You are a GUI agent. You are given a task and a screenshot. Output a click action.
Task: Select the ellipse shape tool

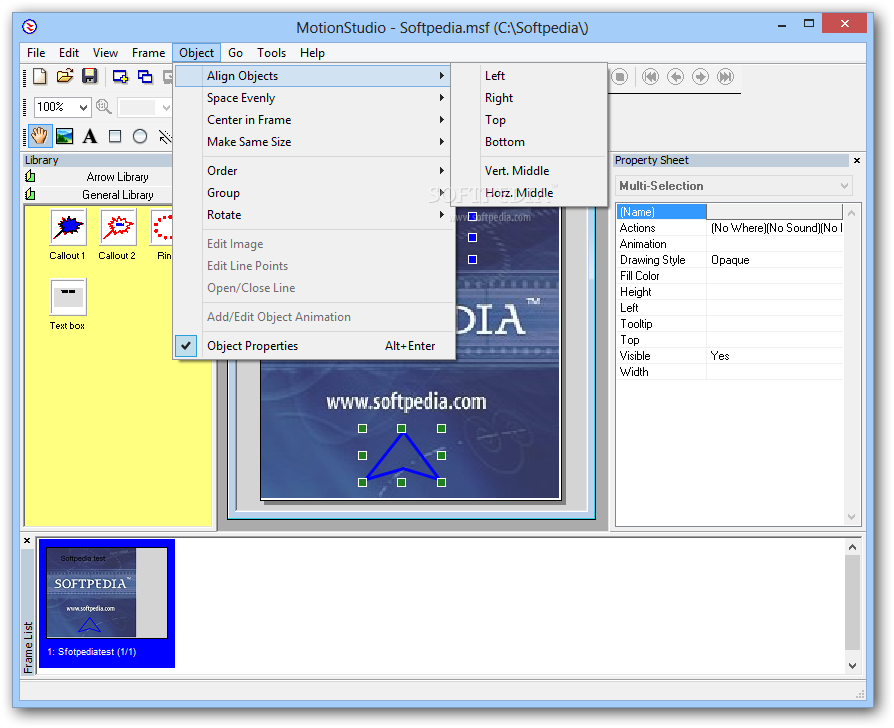click(140, 136)
